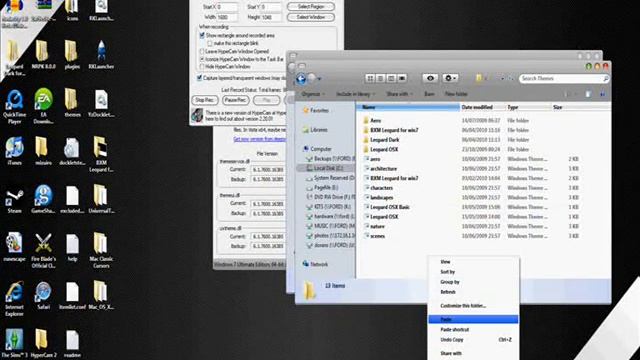Viewport: 640px width, 360px height.
Task: Select the NRPK 8.0.0 desktop folder
Action: point(43,54)
